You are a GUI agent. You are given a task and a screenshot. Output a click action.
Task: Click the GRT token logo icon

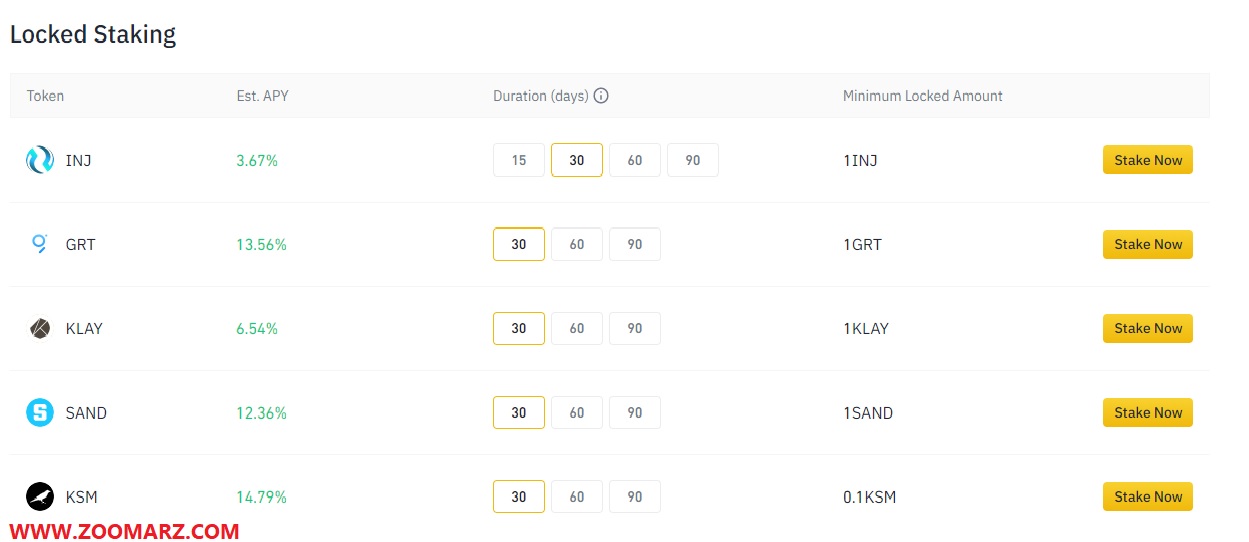40,244
